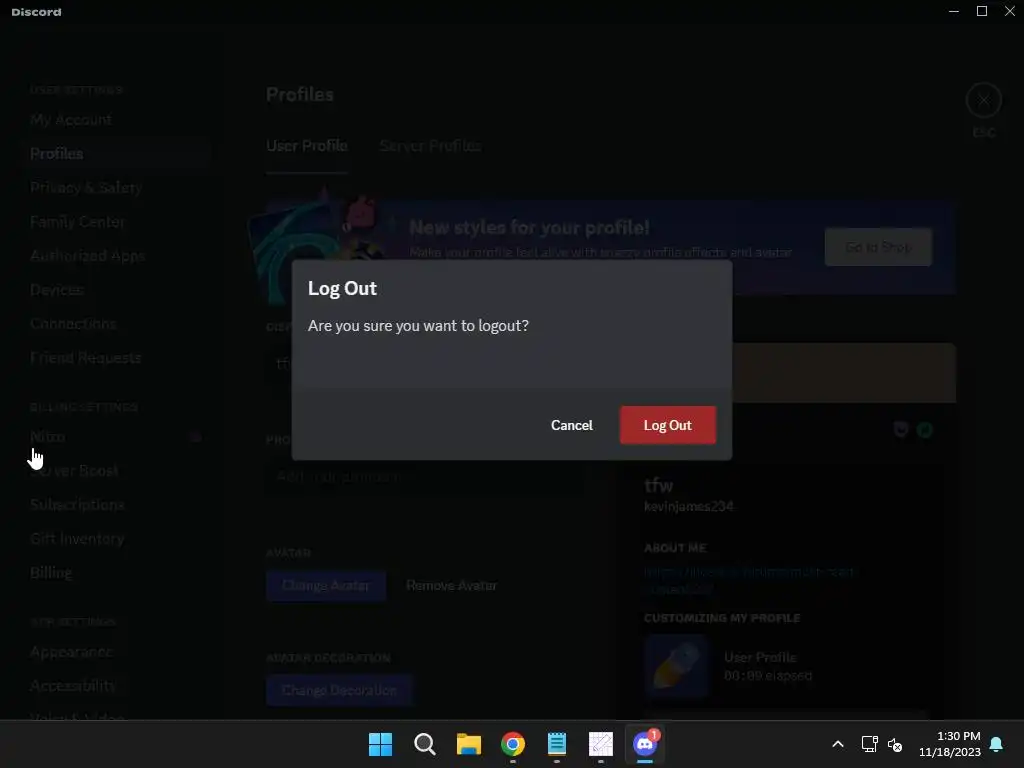The width and height of the screenshot is (1024, 768).
Task: Switch to the User Profile tab
Action: tap(306, 146)
